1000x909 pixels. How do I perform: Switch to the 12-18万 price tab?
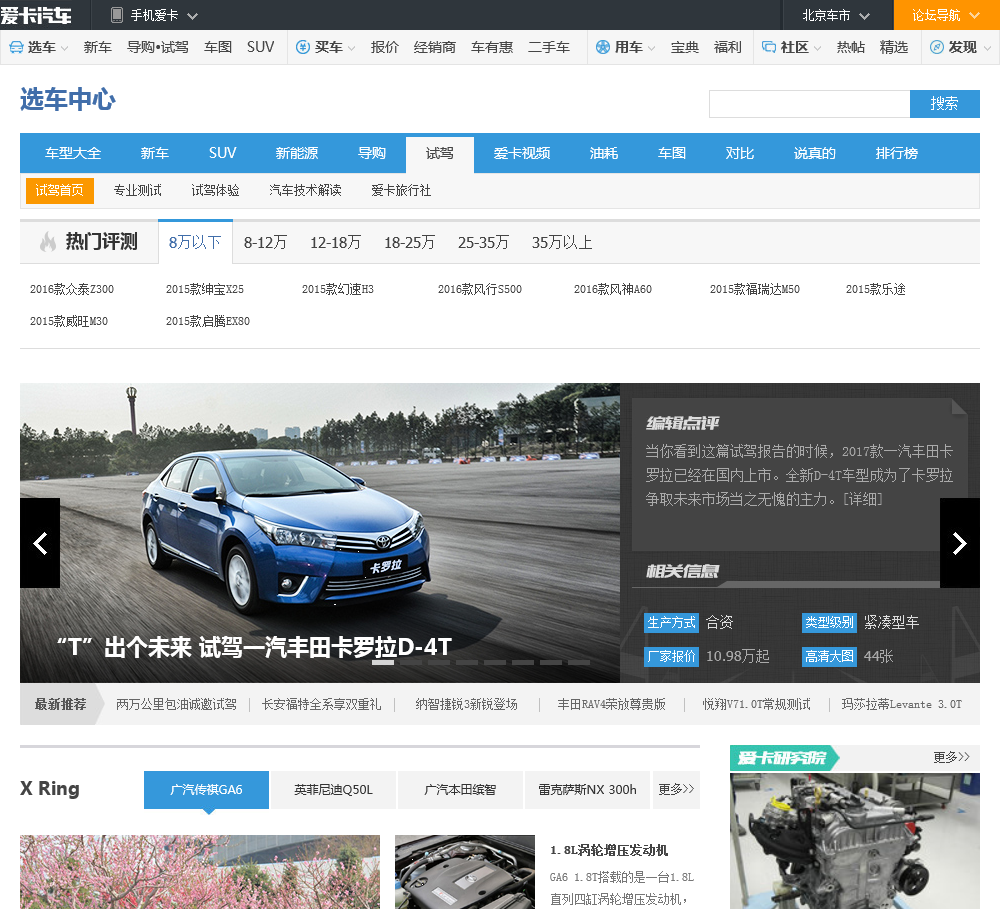(x=335, y=242)
